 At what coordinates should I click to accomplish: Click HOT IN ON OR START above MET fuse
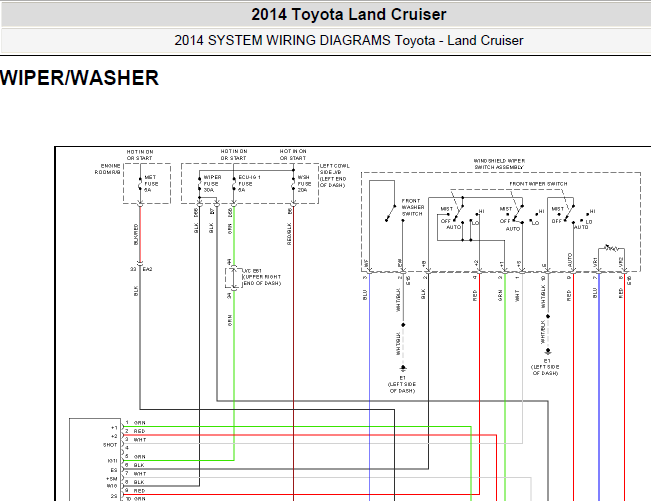(140, 155)
